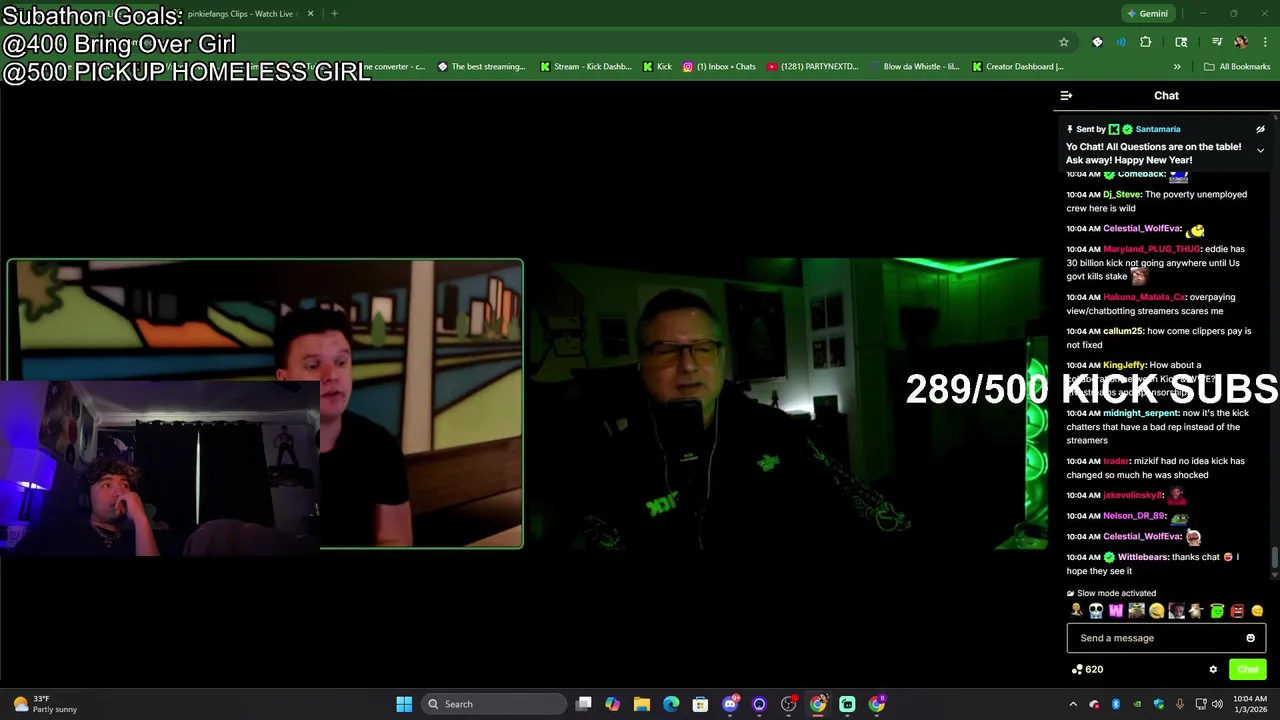The width and height of the screenshot is (1280, 720).
Task: Insert the pink W quick emote
Action: pos(1116,611)
